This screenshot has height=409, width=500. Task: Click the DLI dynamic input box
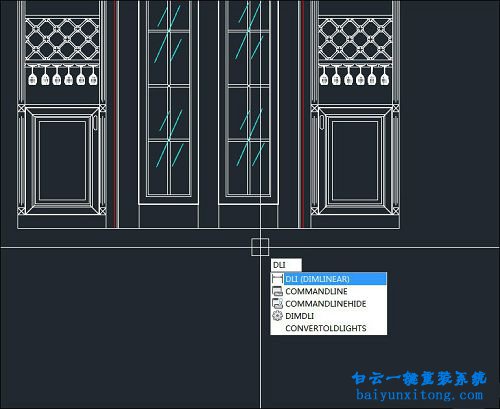[x=286, y=265]
